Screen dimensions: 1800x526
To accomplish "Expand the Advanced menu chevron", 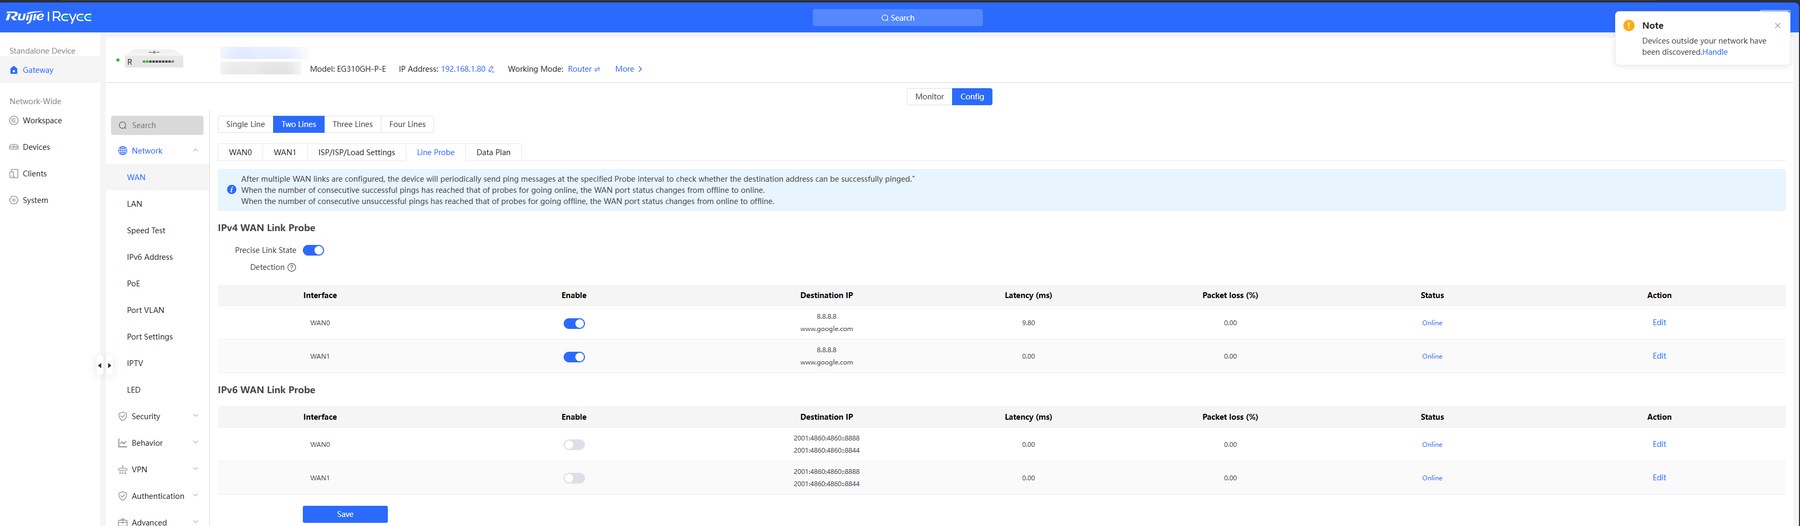I will coord(195,522).
